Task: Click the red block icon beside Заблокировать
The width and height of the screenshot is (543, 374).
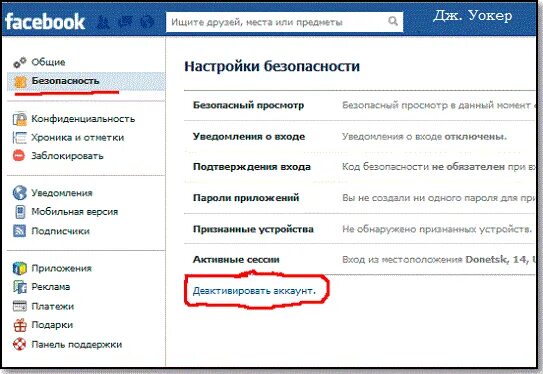Action: (19, 155)
